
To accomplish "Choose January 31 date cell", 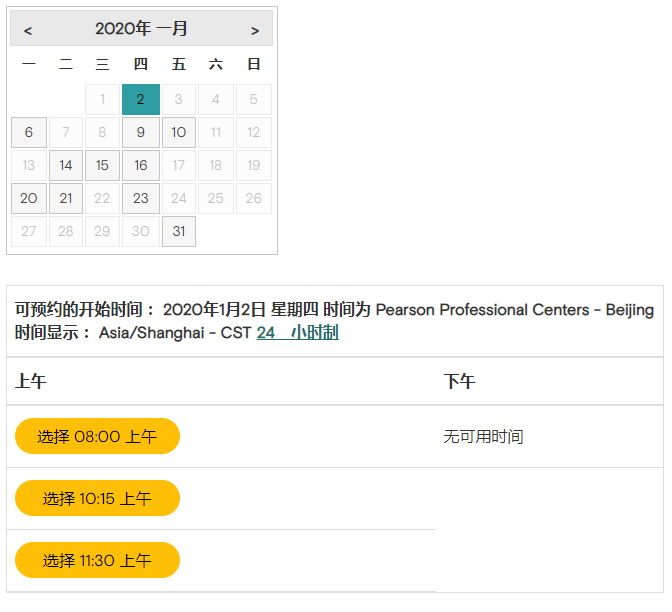I will [x=178, y=231].
